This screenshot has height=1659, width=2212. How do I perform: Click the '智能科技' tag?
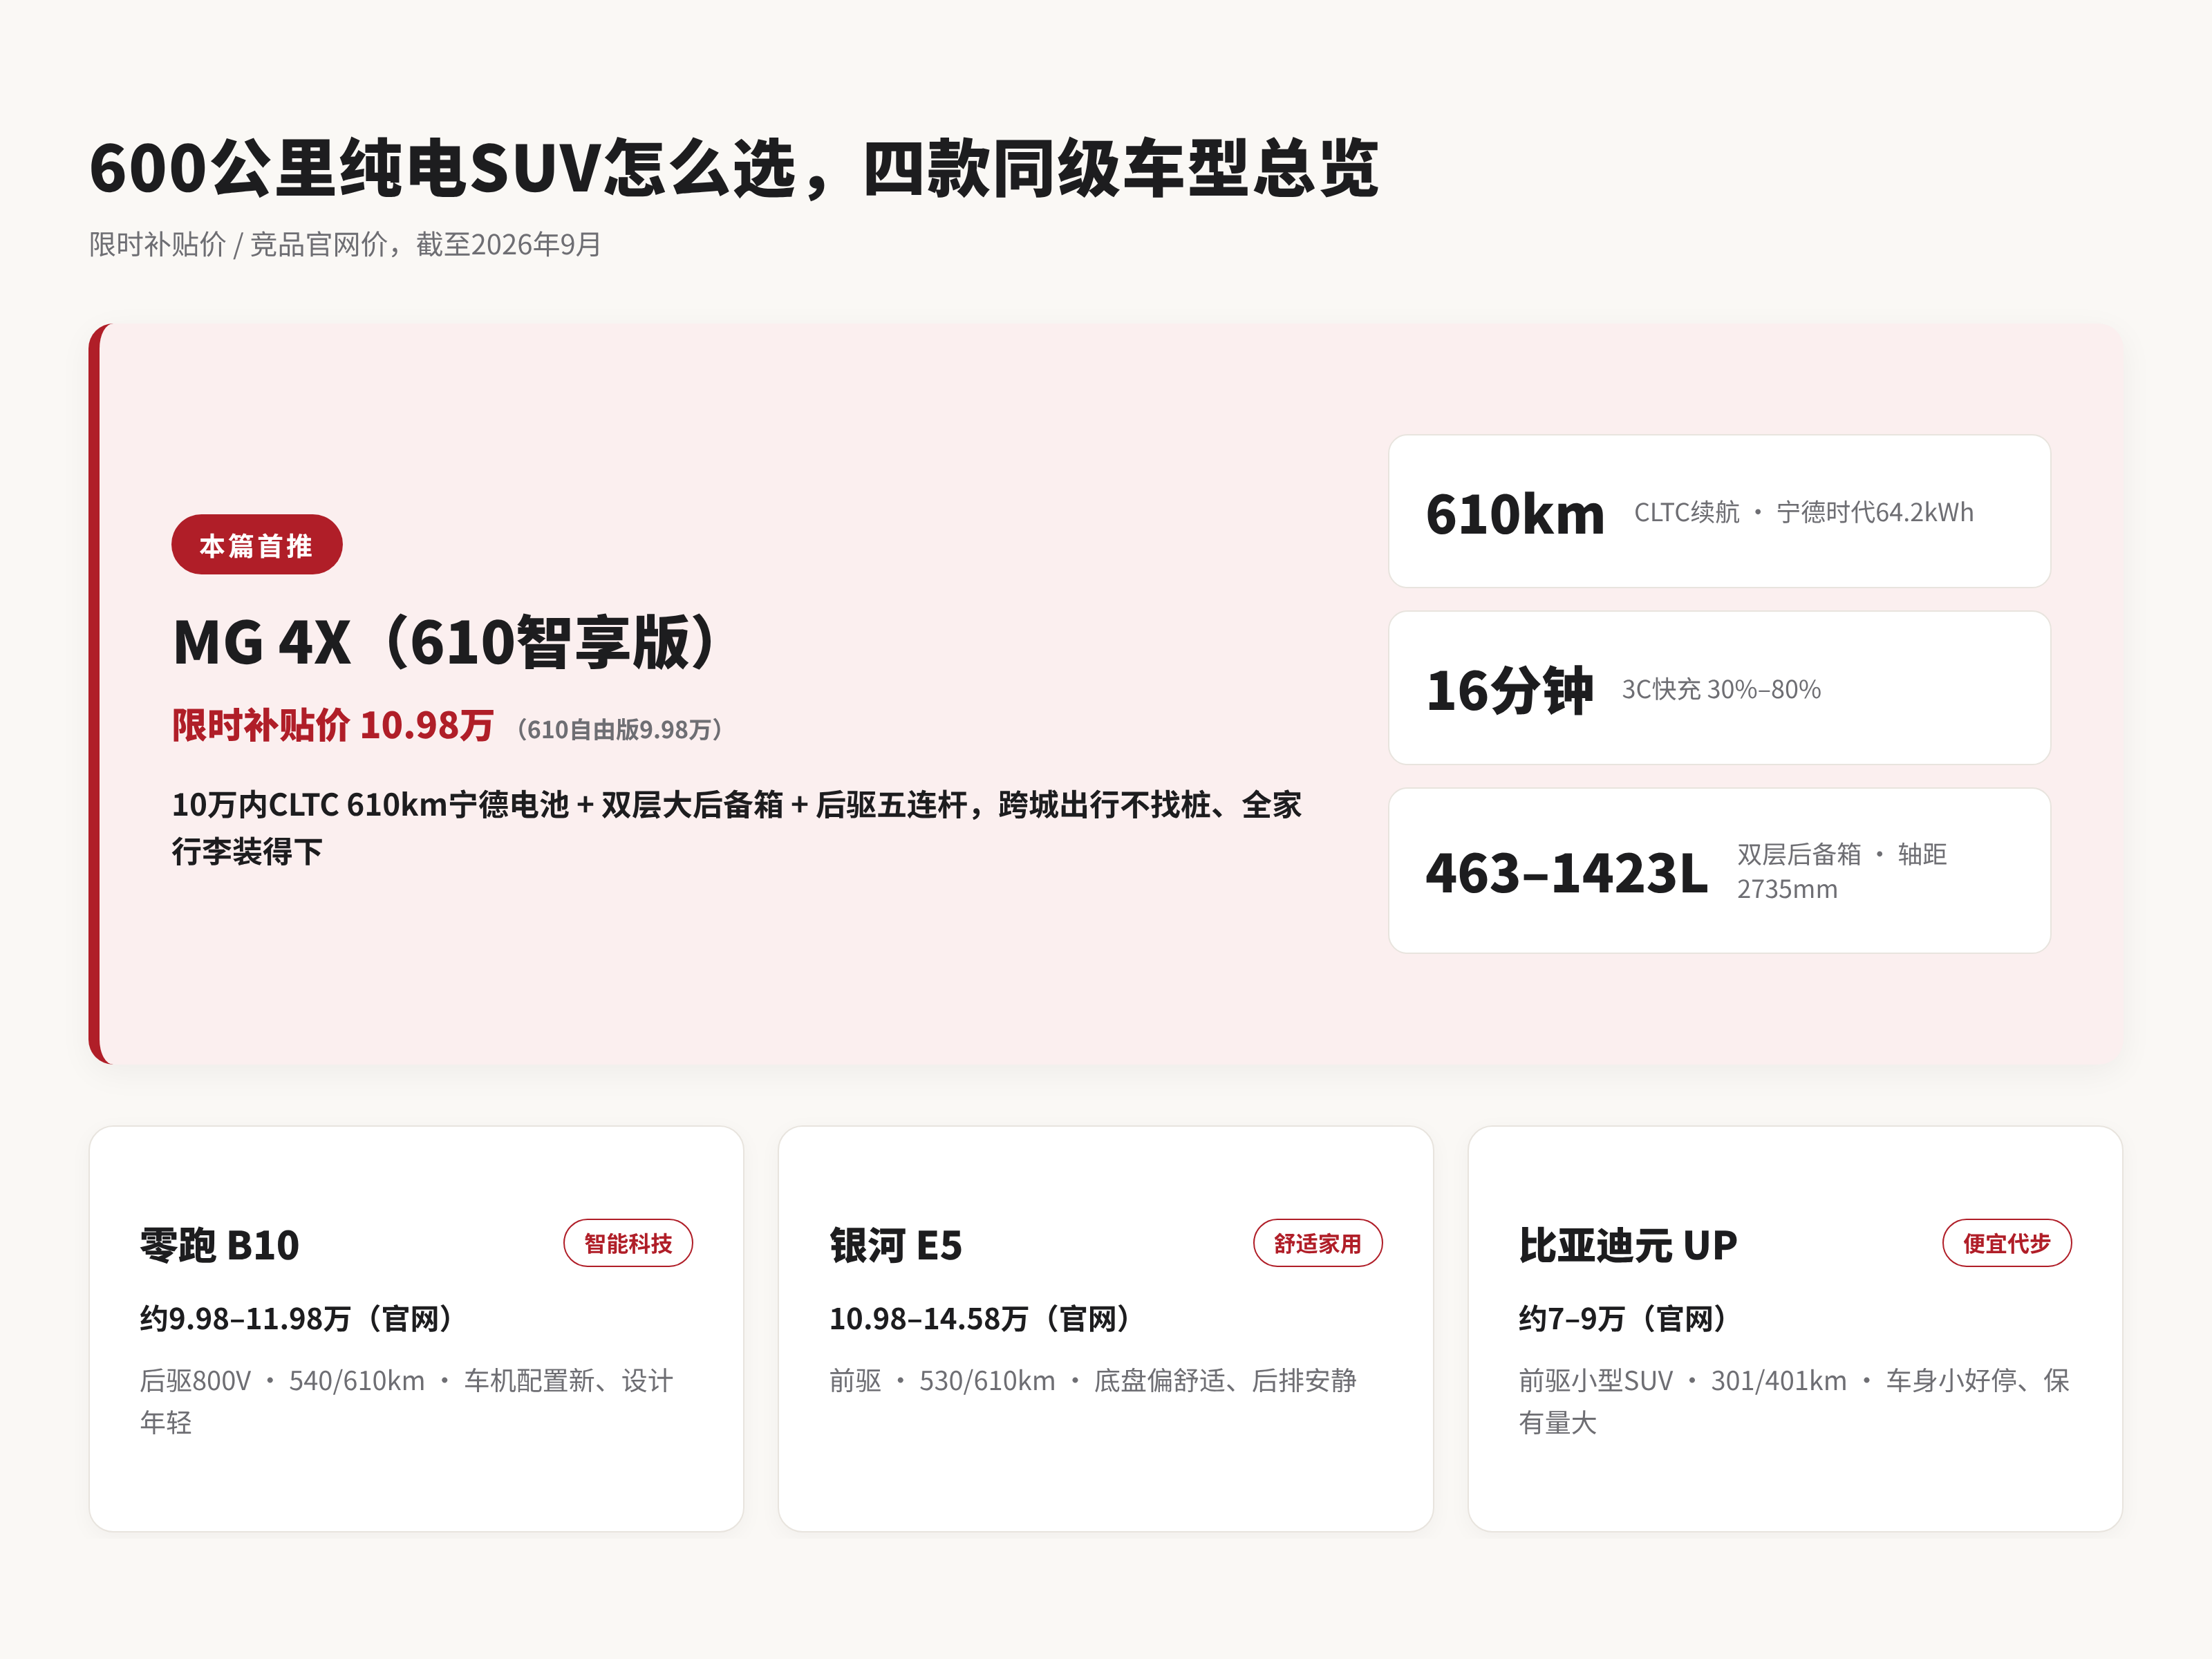(x=628, y=1243)
